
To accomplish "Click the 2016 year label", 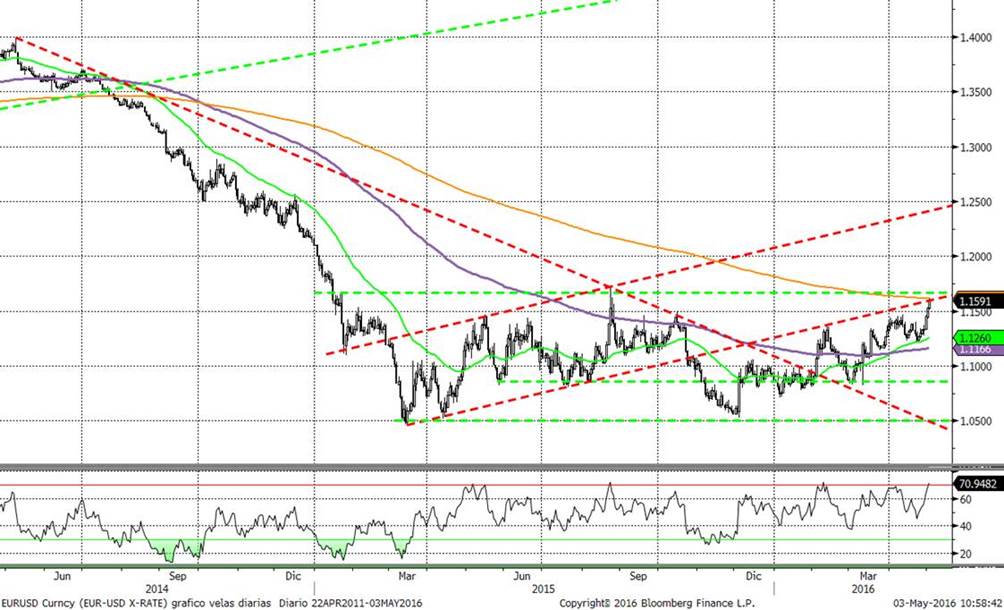I will coord(862,589).
